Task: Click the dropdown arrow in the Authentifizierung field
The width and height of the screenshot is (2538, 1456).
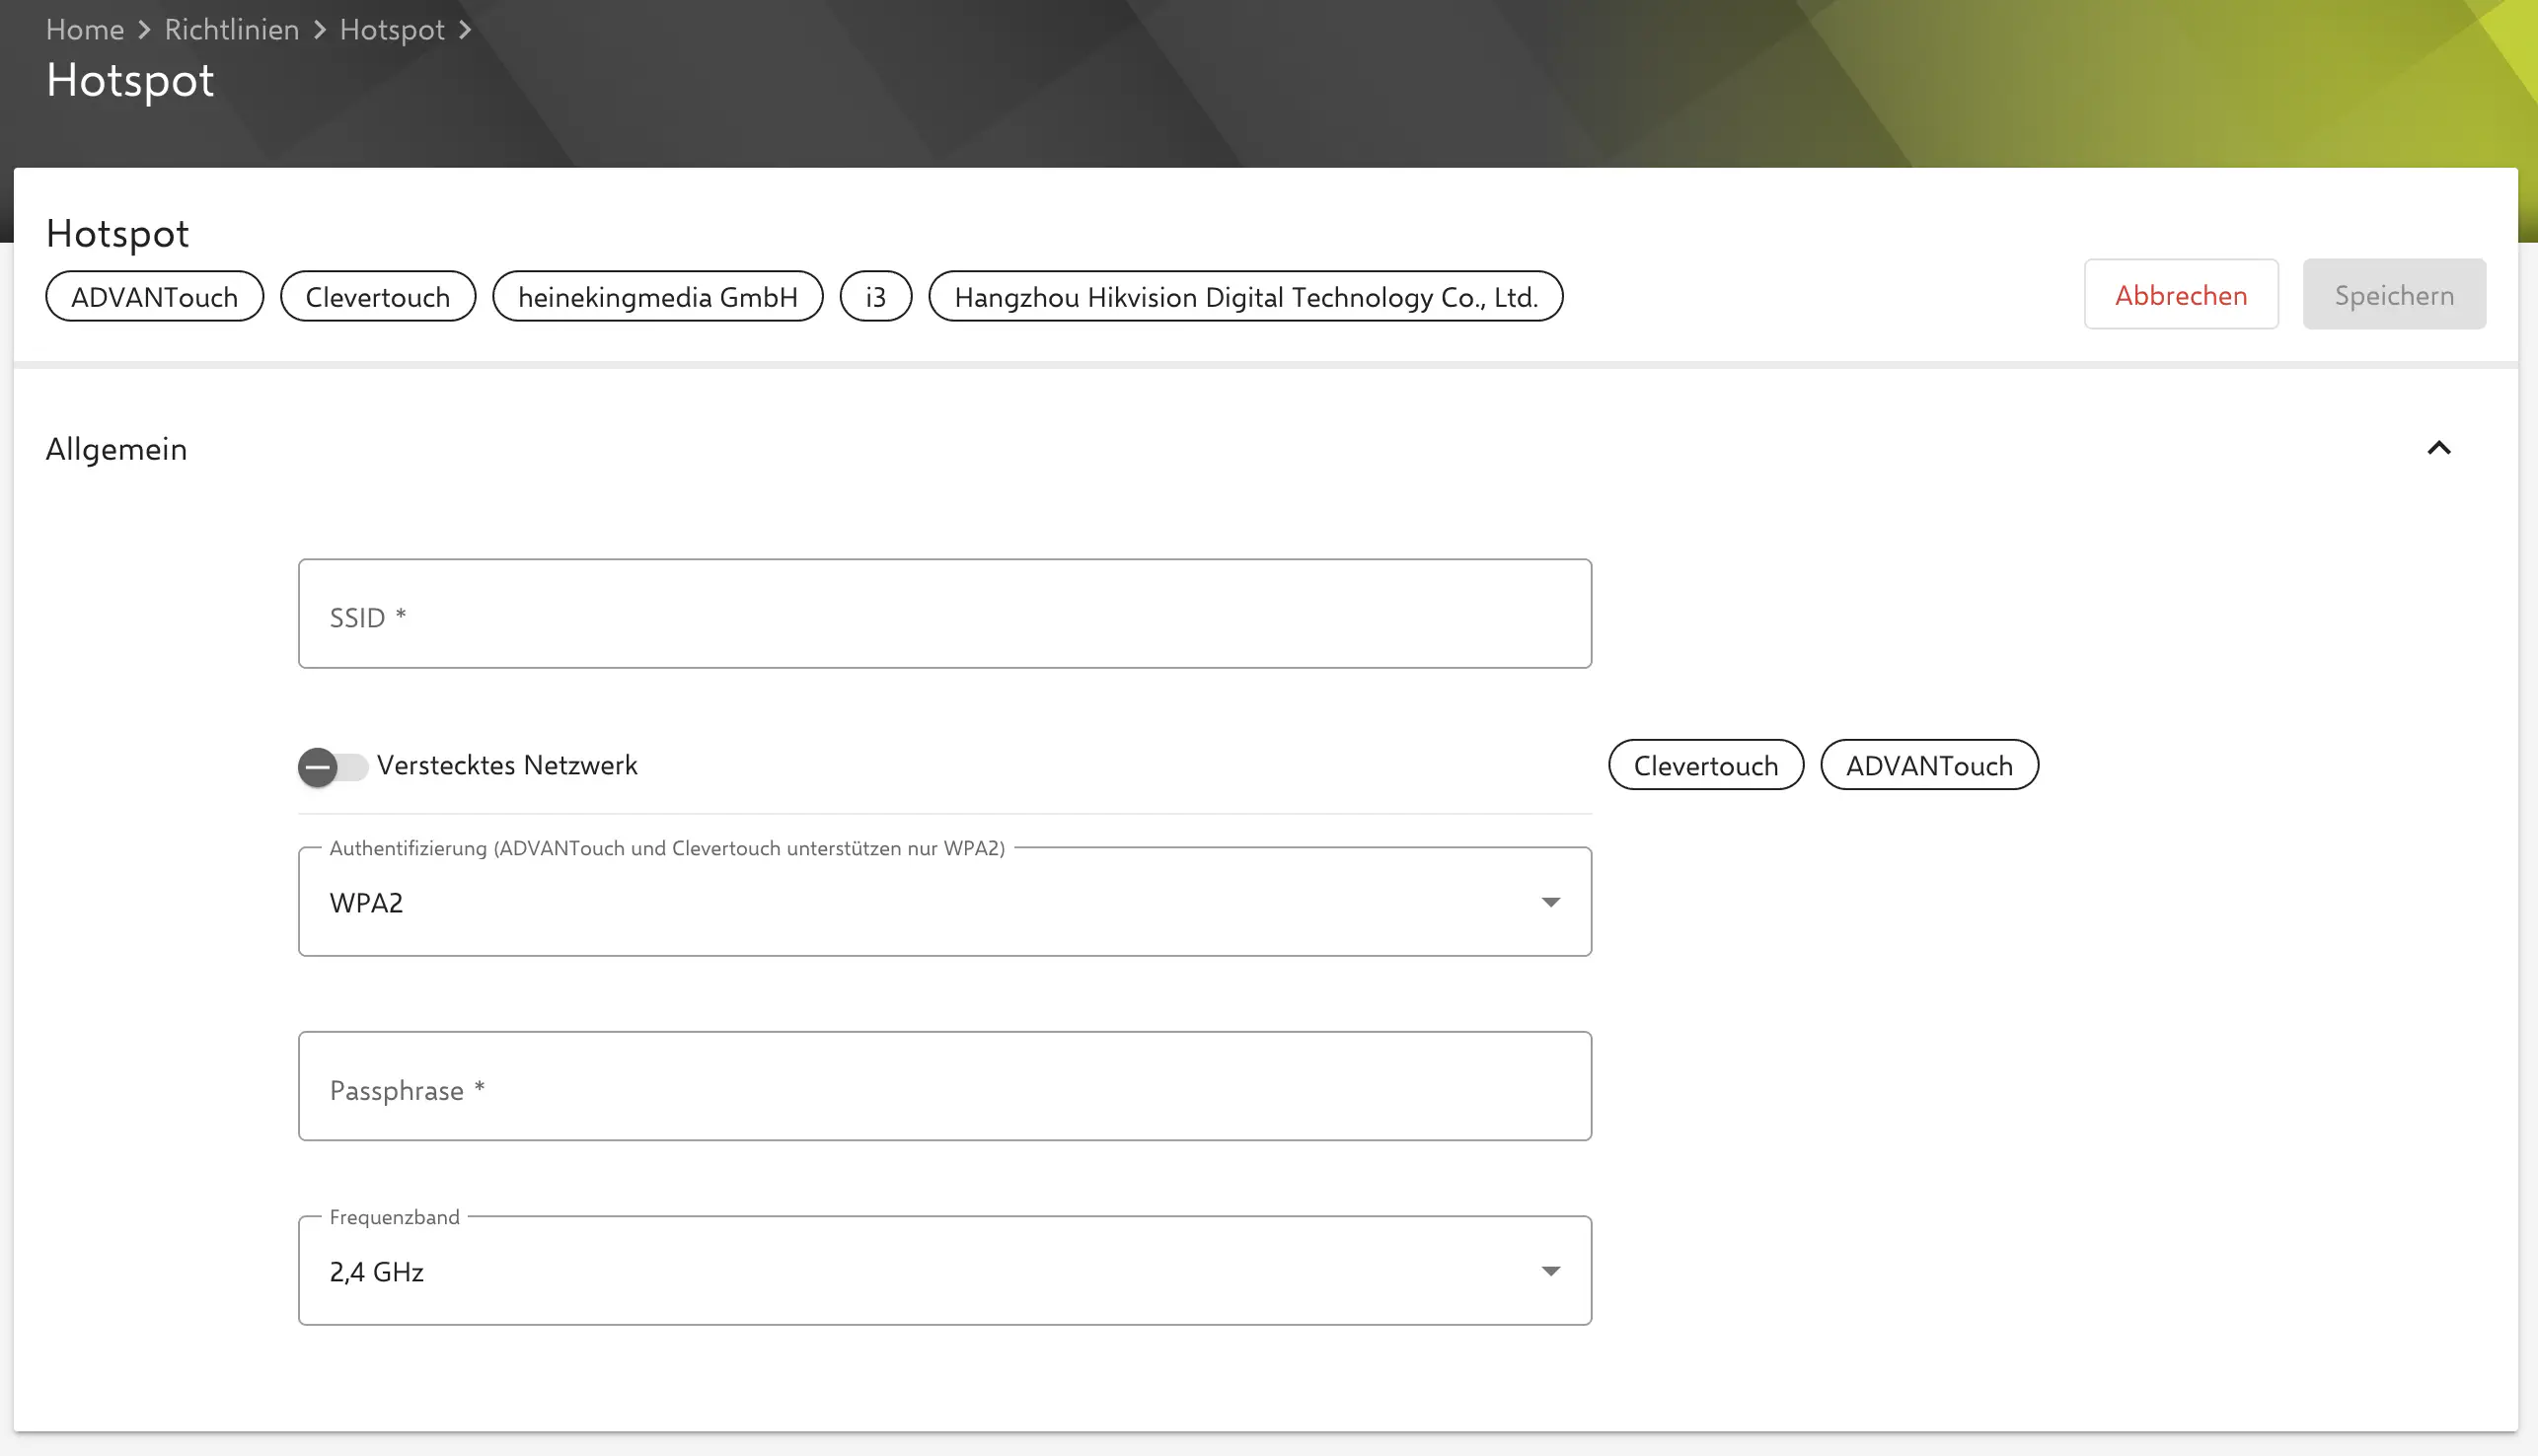Action: tap(1550, 902)
